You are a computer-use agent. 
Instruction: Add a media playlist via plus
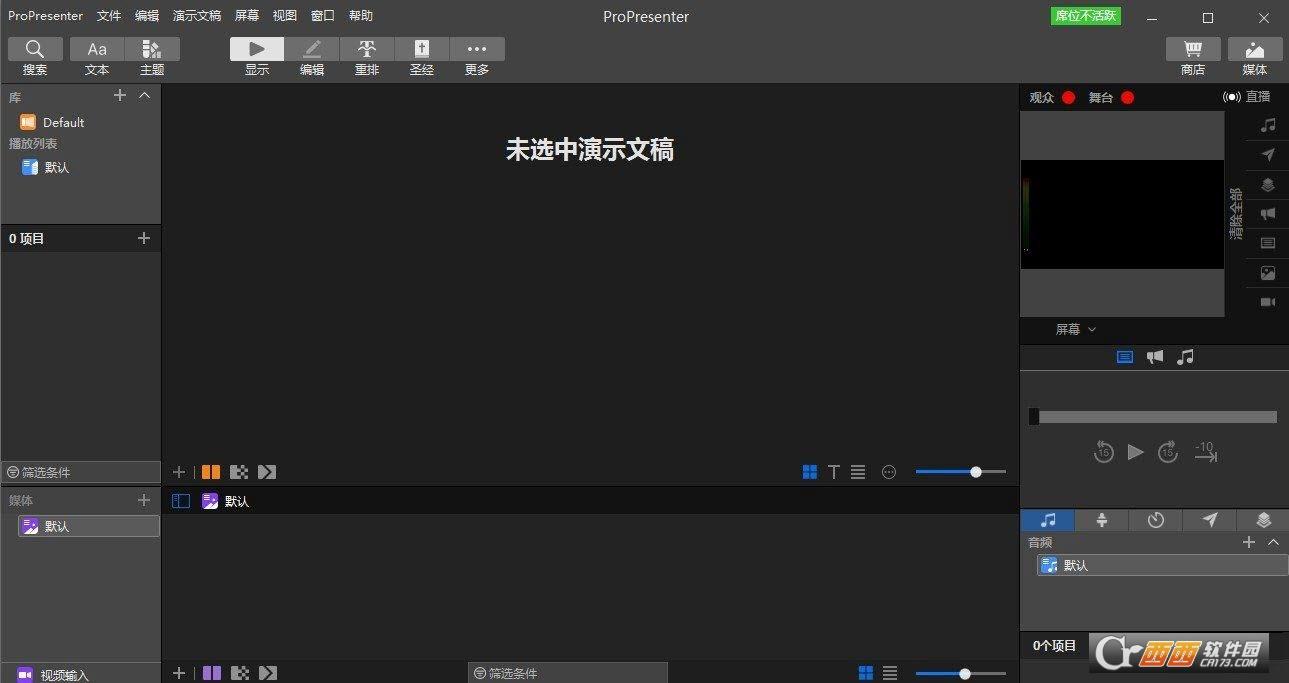144,500
